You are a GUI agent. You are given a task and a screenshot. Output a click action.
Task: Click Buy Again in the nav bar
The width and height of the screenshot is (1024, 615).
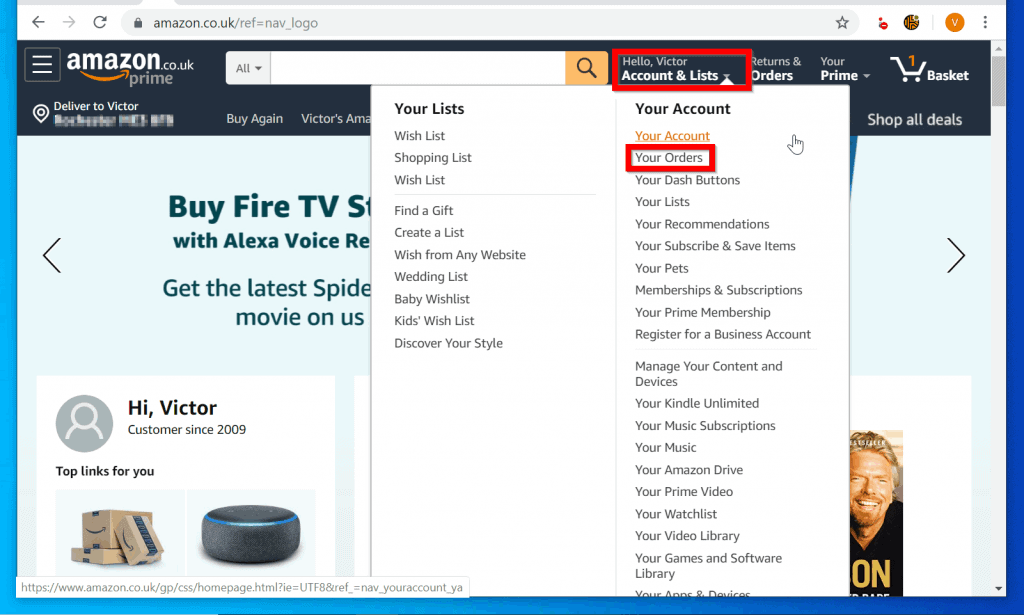click(255, 119)
